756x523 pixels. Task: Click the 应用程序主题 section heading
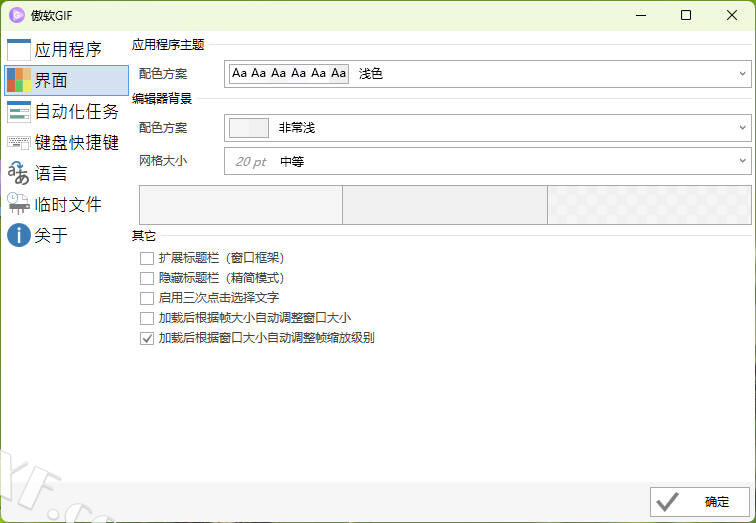(x=168, y=45)
